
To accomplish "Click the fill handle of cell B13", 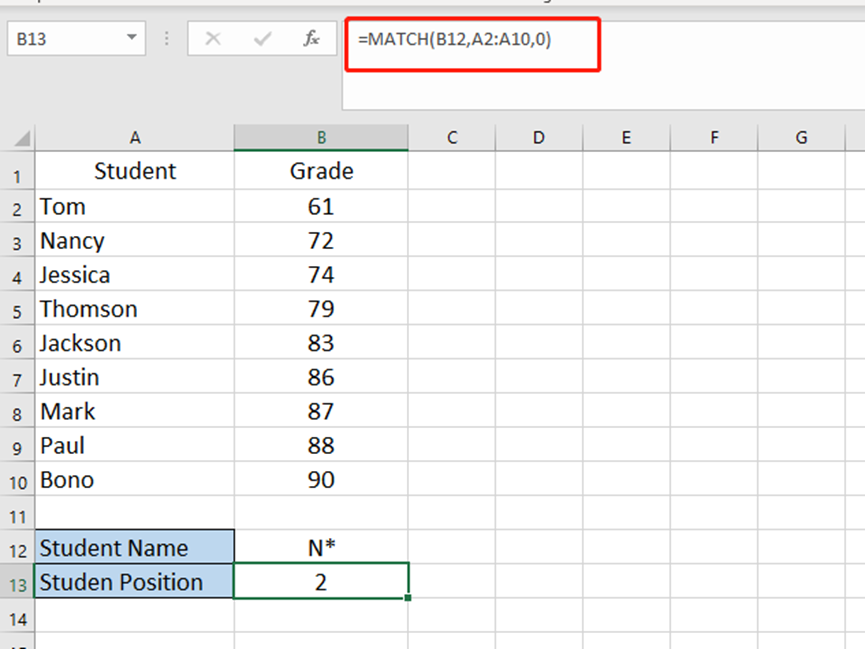I will point(408,598).
